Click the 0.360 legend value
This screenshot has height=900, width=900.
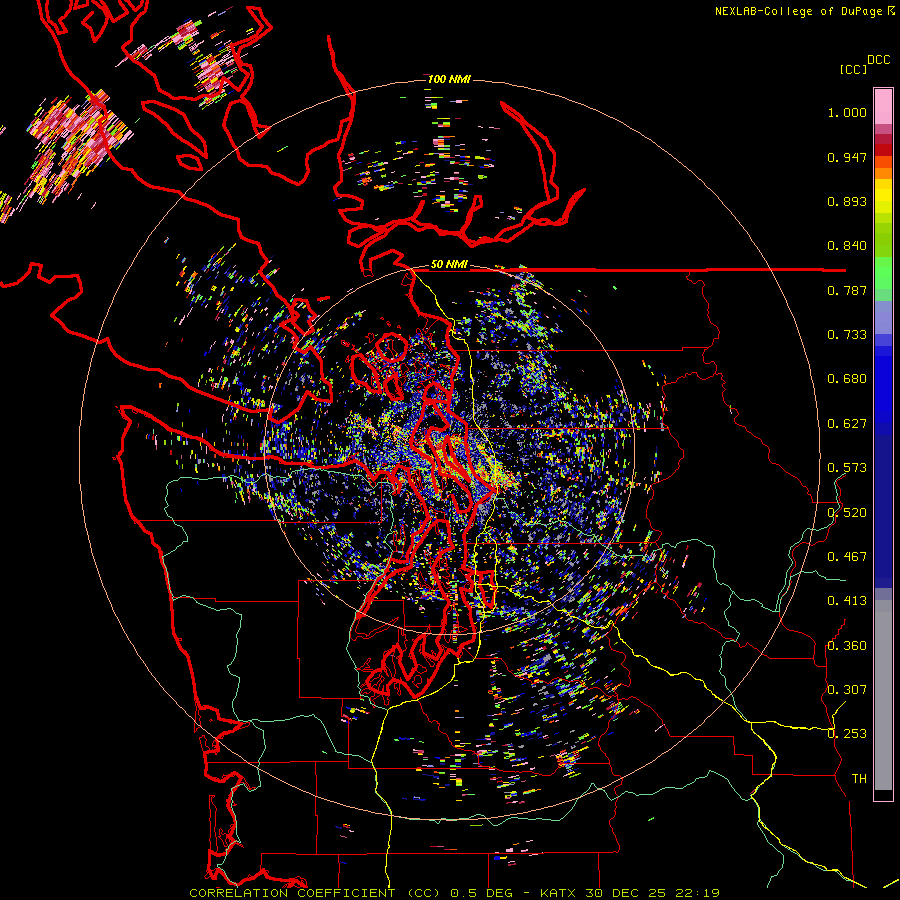tap(847, 646)
